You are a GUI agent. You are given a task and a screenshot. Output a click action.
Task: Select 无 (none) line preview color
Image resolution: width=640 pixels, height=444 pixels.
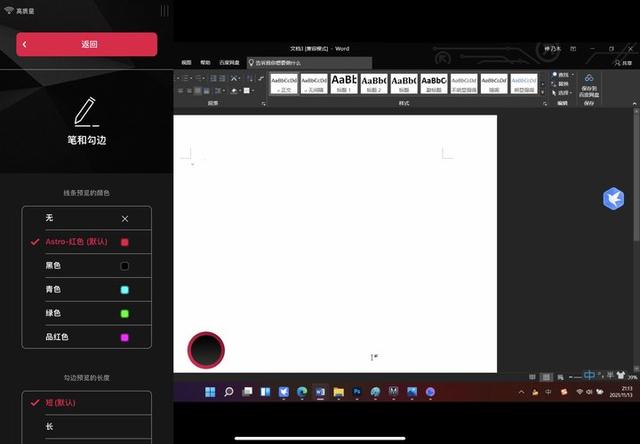86,217
